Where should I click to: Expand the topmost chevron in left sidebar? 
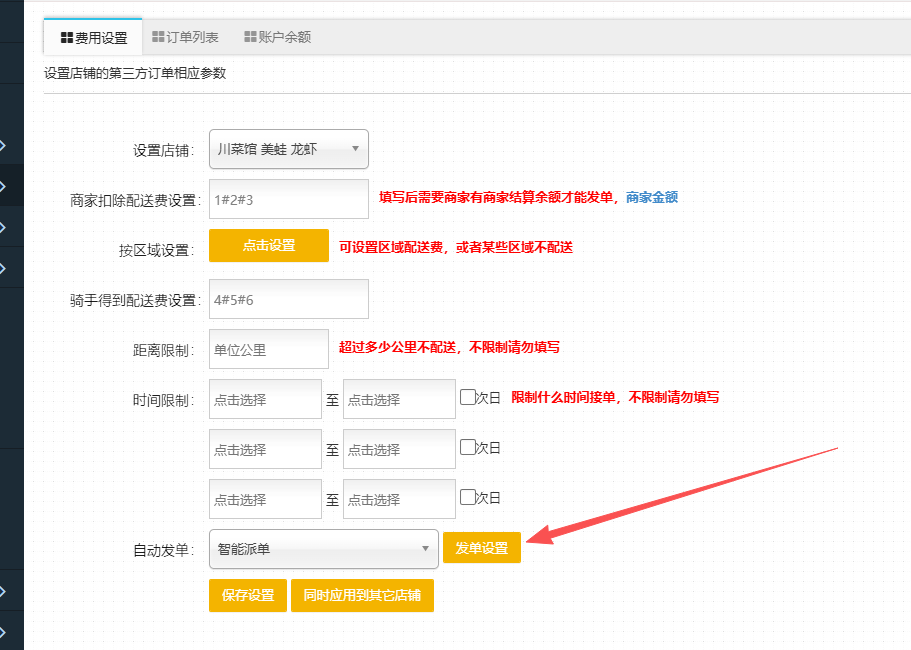(x=4, y=145)
